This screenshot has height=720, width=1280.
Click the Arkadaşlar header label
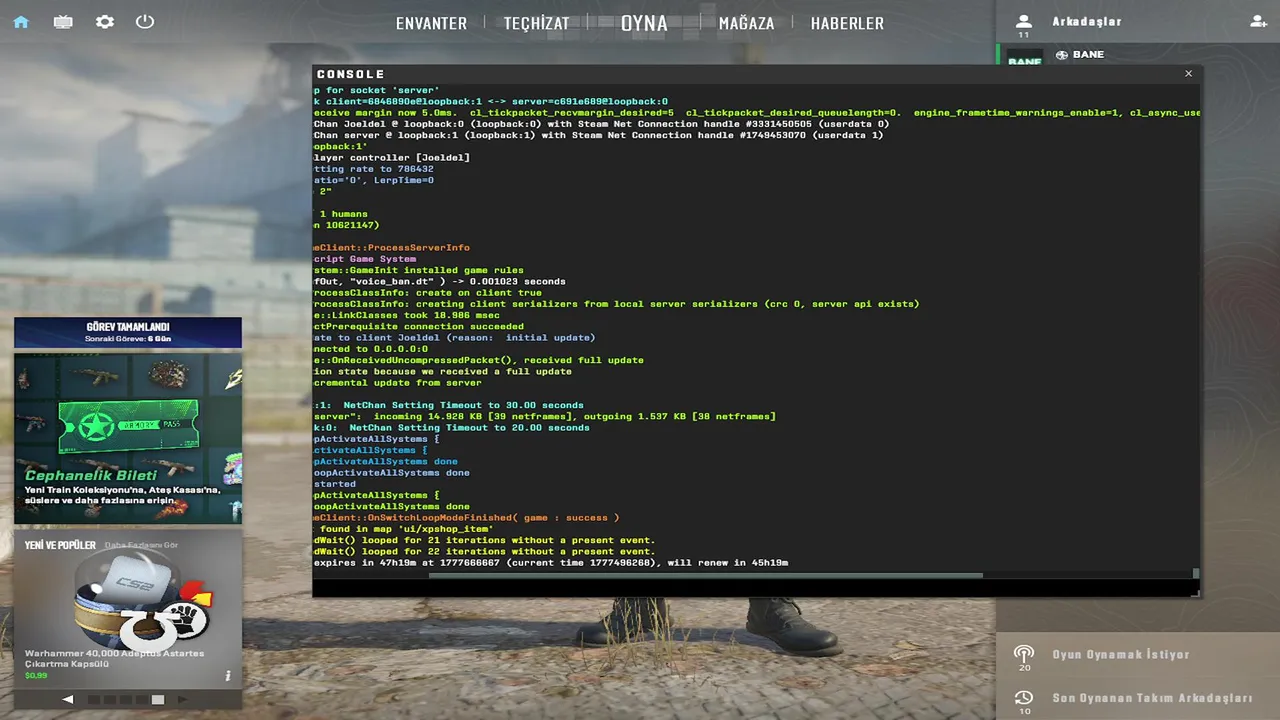coord(1086,21)
